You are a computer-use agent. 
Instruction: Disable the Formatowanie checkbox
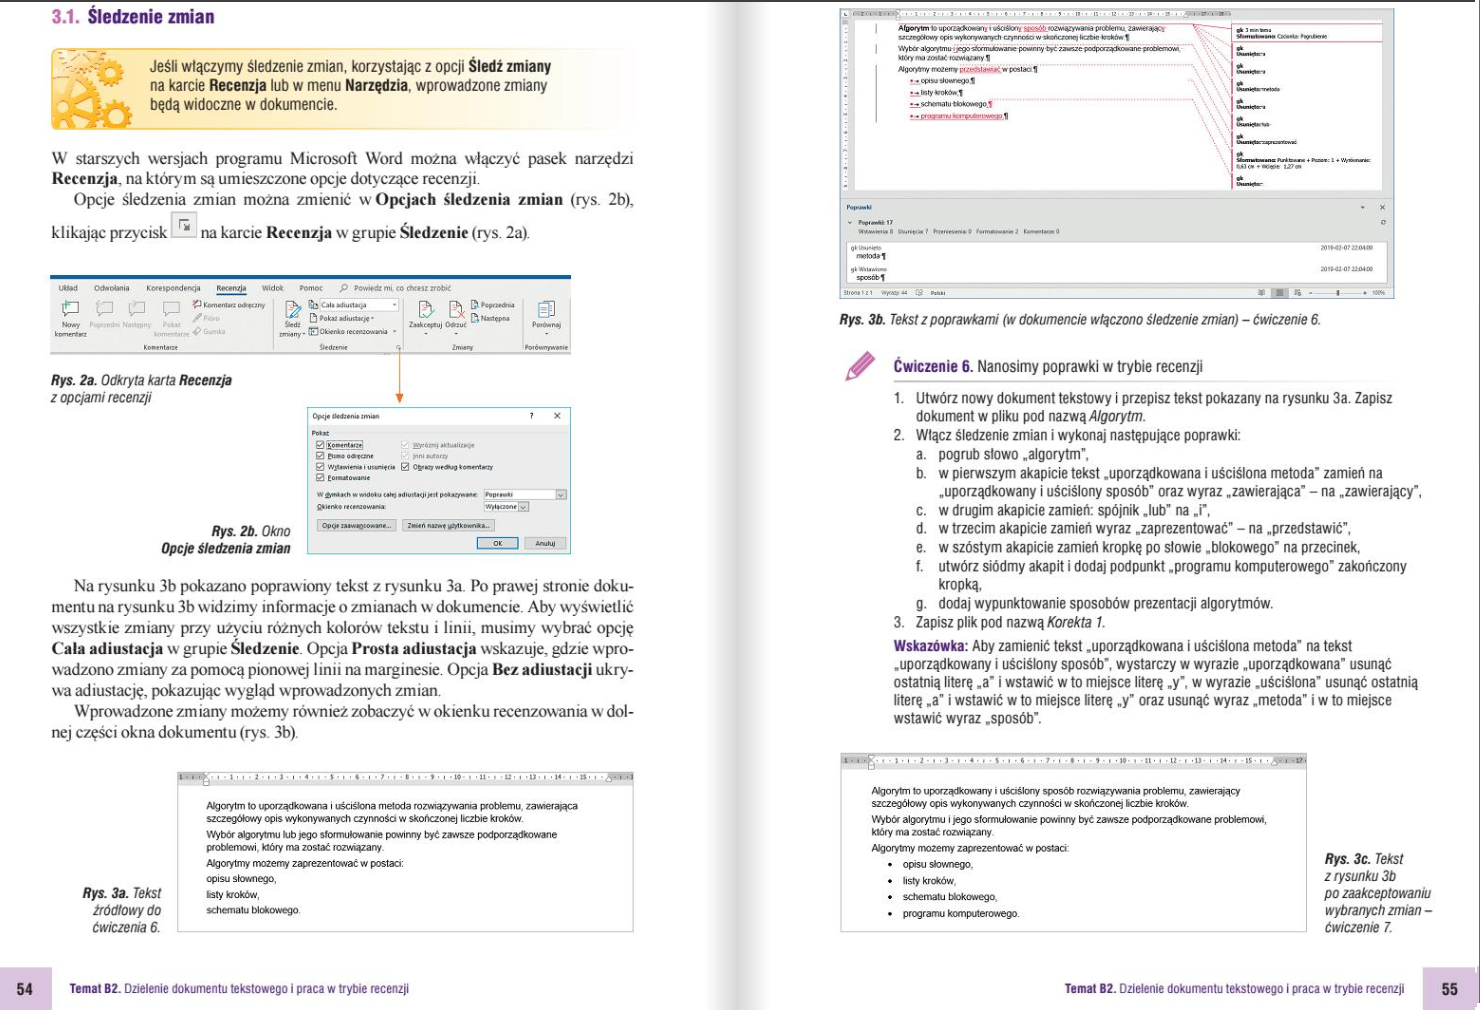[x=320, y=477]
